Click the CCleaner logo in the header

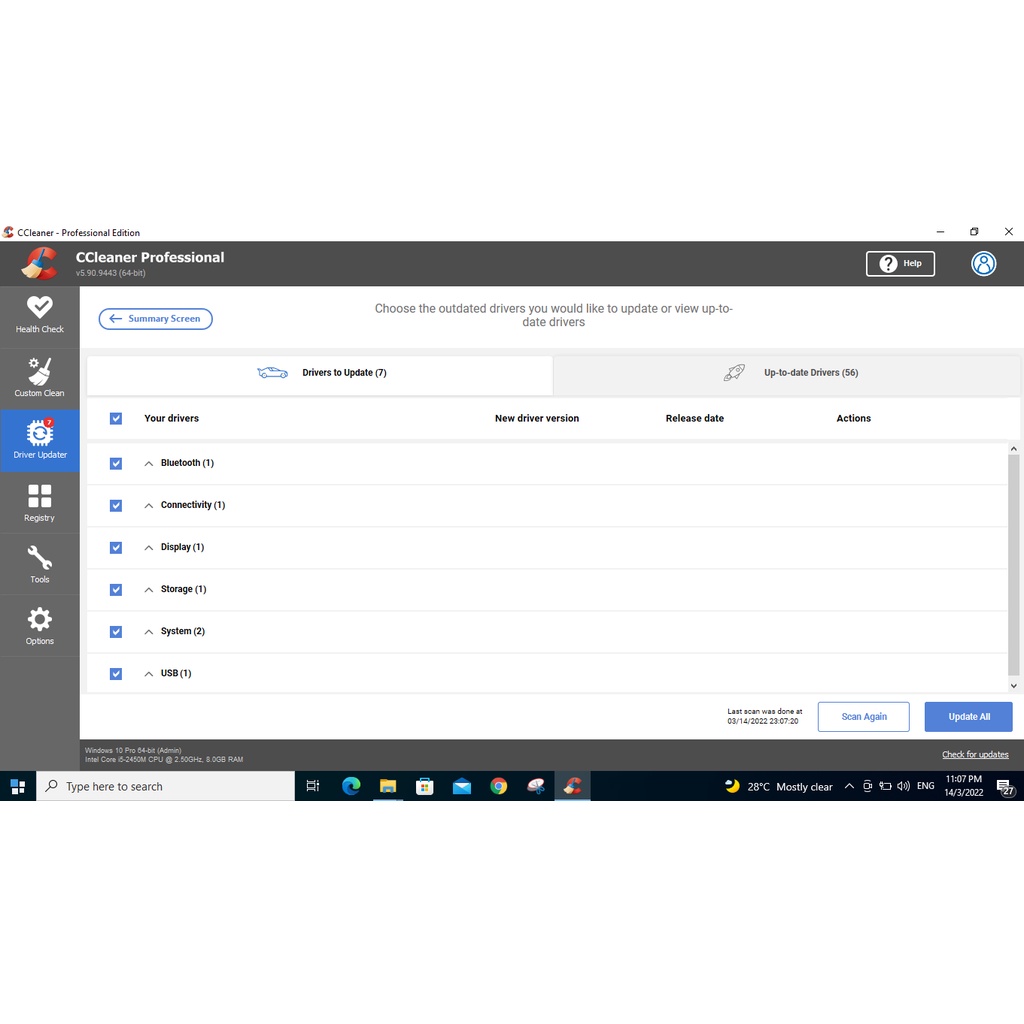click(39, 263)
